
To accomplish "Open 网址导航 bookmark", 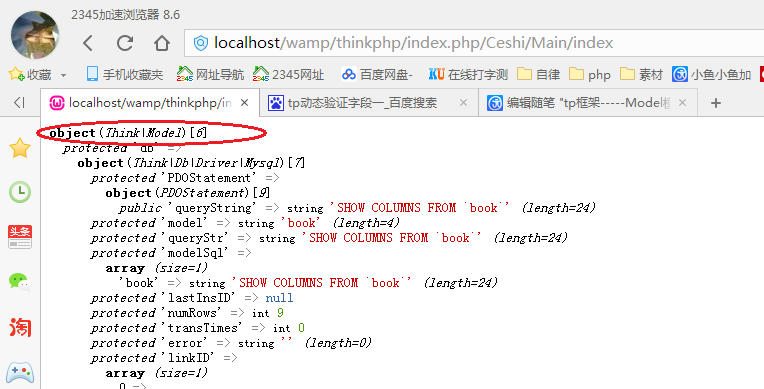I will pyautogui.click(x=210, y=75).
